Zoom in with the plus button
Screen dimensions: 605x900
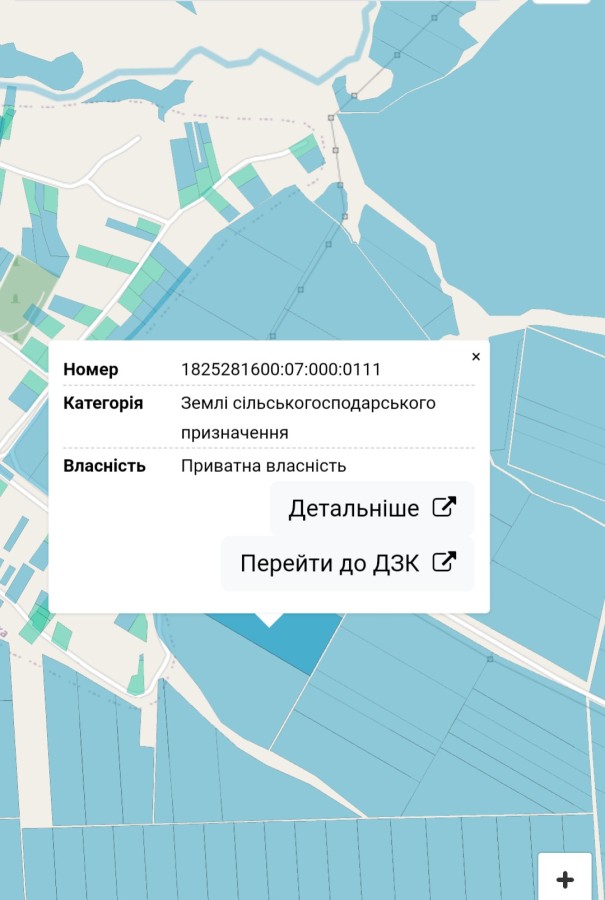click(565, 879)
